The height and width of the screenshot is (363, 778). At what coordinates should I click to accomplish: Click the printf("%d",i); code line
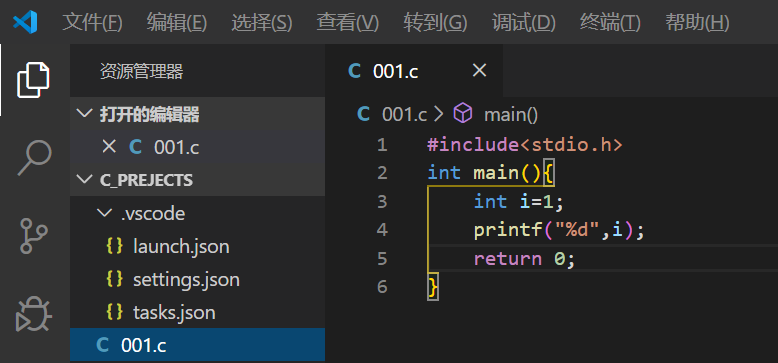559,230
